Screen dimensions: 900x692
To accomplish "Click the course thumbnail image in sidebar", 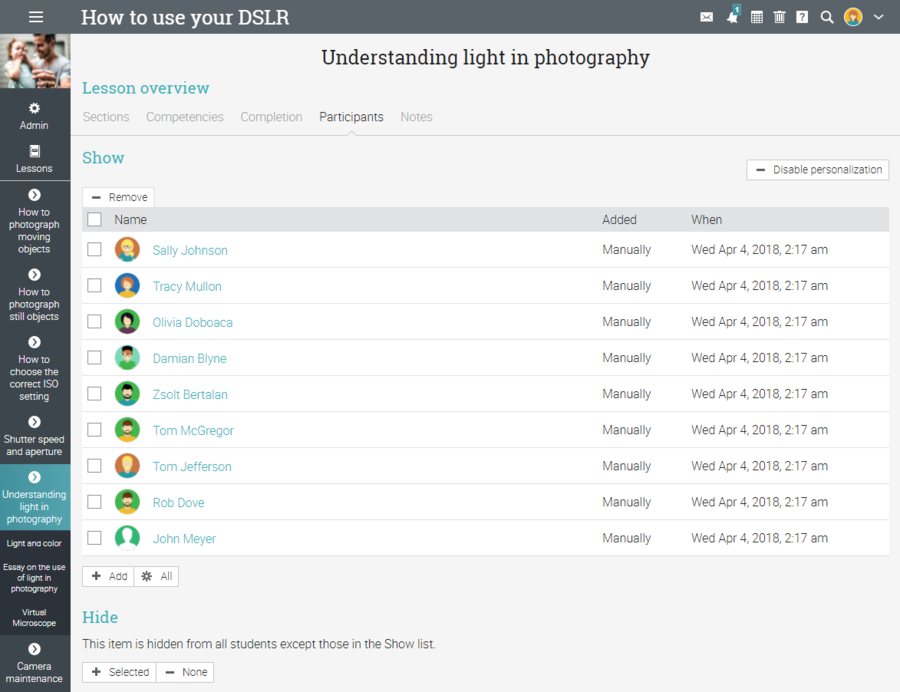I will 35,62.
